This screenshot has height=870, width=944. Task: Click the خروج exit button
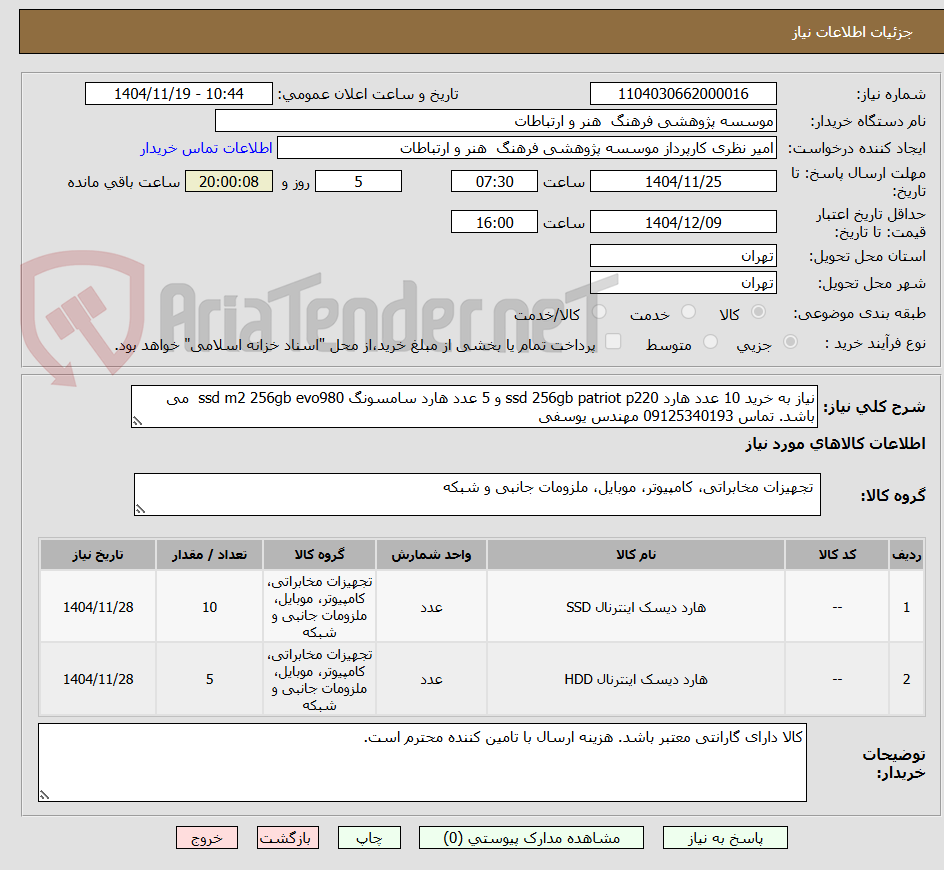(206, 837)
